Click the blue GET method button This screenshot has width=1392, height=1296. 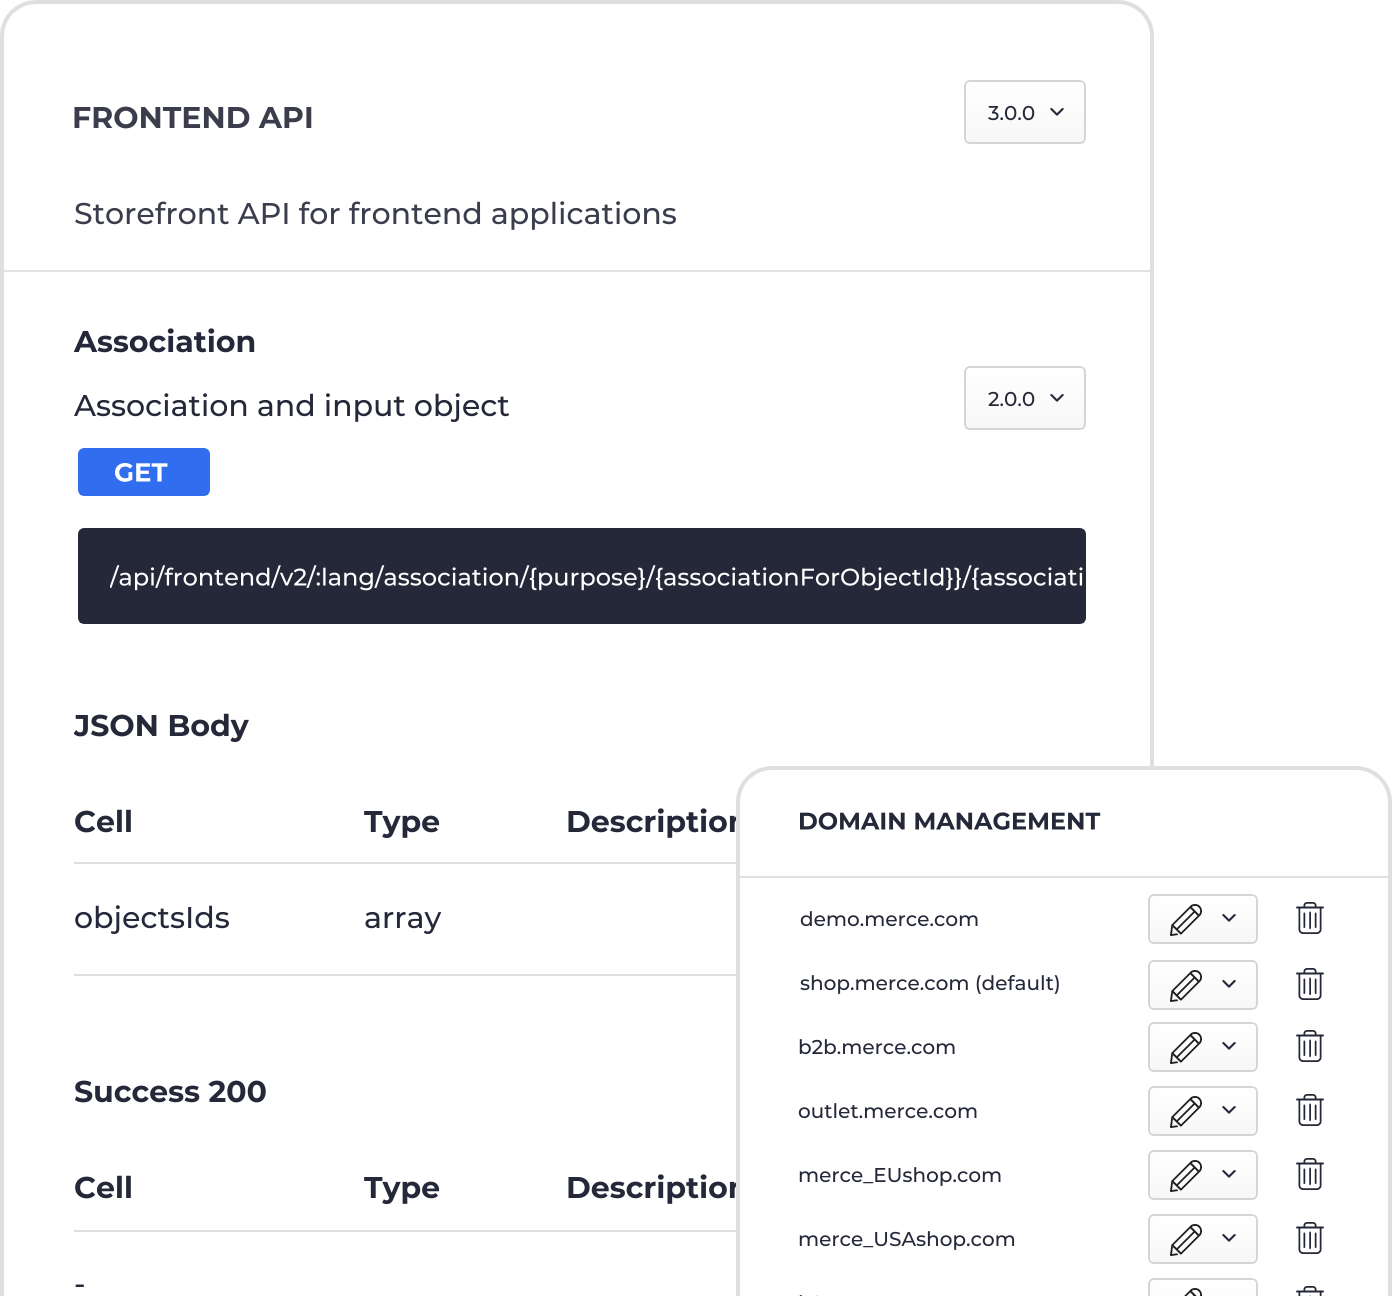(x=144, y=472)
